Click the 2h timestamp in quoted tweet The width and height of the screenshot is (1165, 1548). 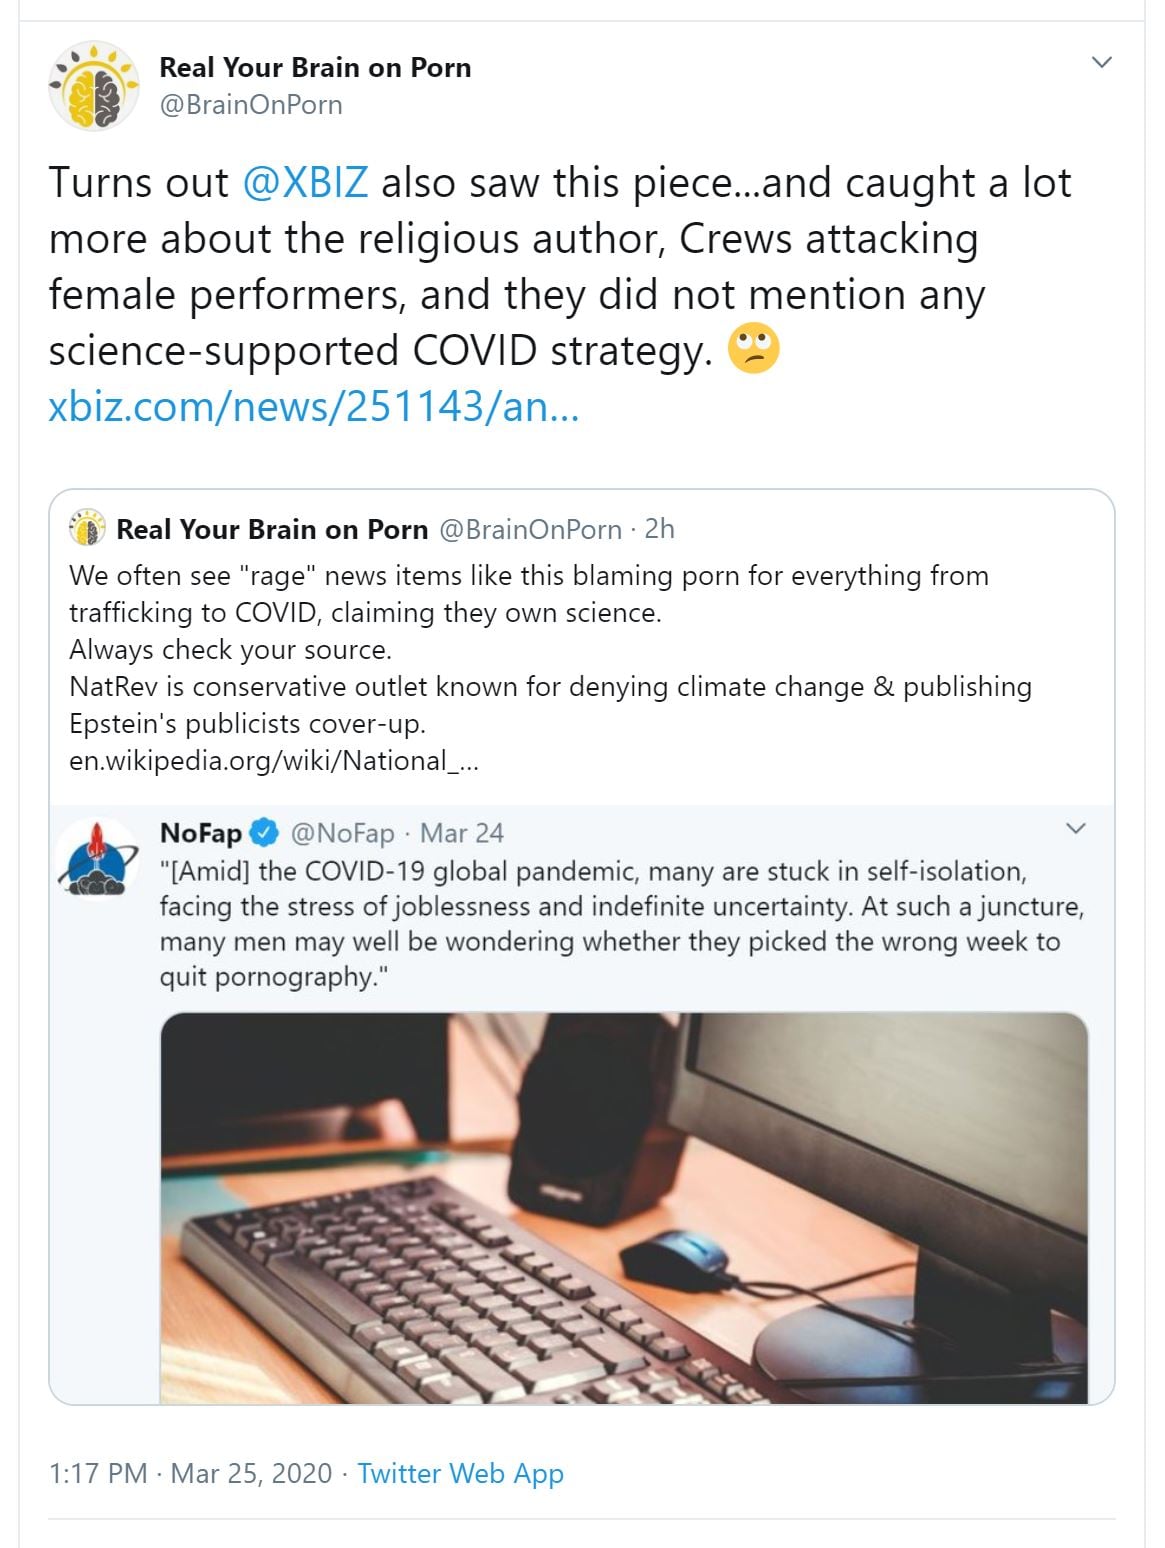coord(660,529)
